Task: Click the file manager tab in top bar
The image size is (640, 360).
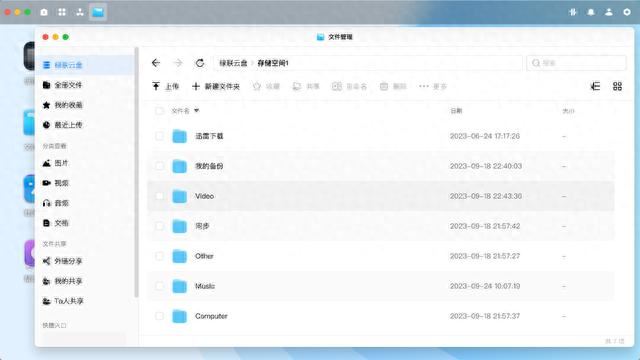Action: (98, 12)
